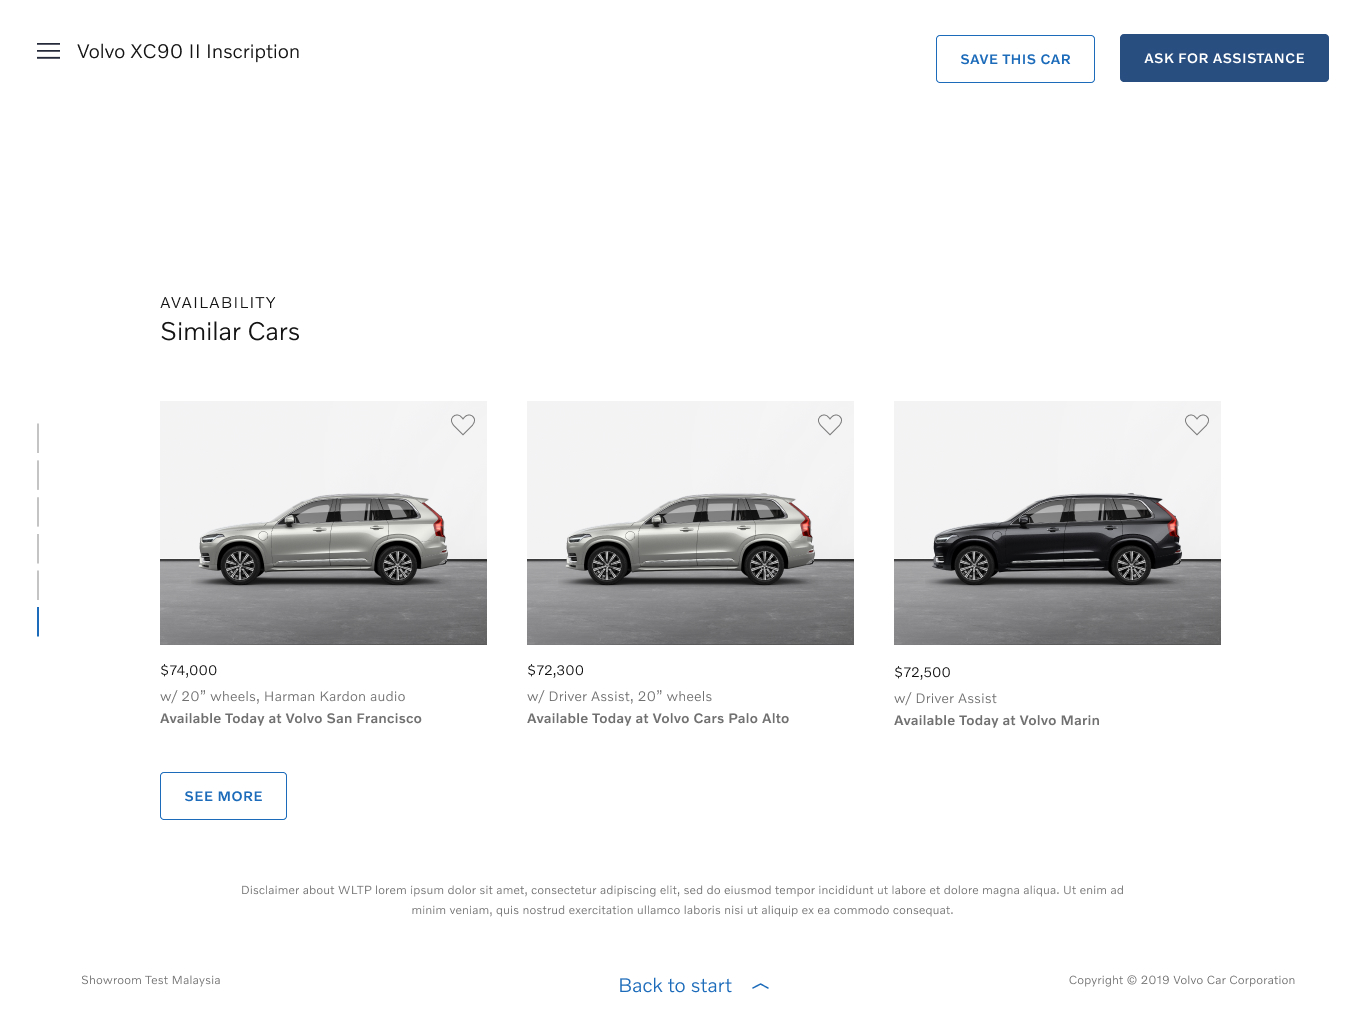Select the active blue section marker
Viewport: 1366px width, 1024px height.
click(x=38, y=622)
